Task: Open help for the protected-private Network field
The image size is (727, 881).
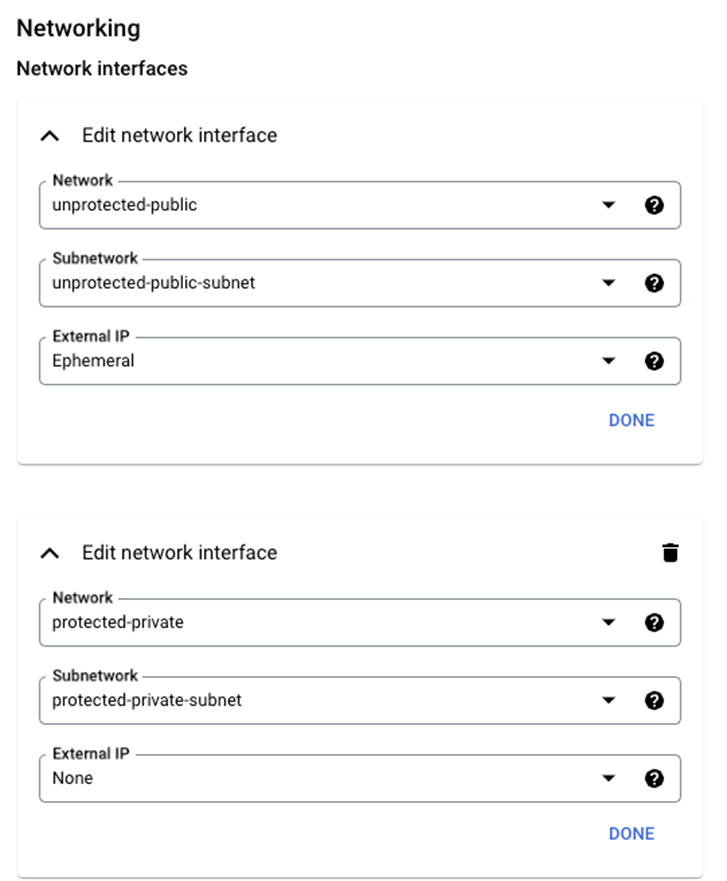Action: 655,622
